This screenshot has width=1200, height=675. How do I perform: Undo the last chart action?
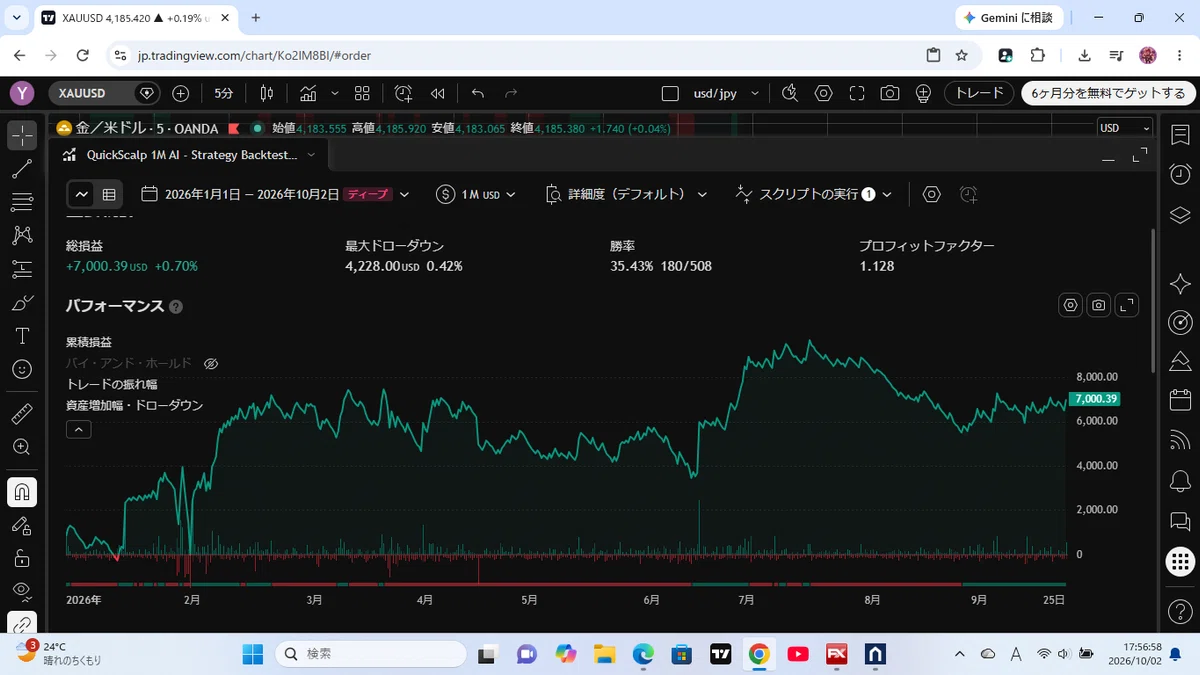point(478,93)
